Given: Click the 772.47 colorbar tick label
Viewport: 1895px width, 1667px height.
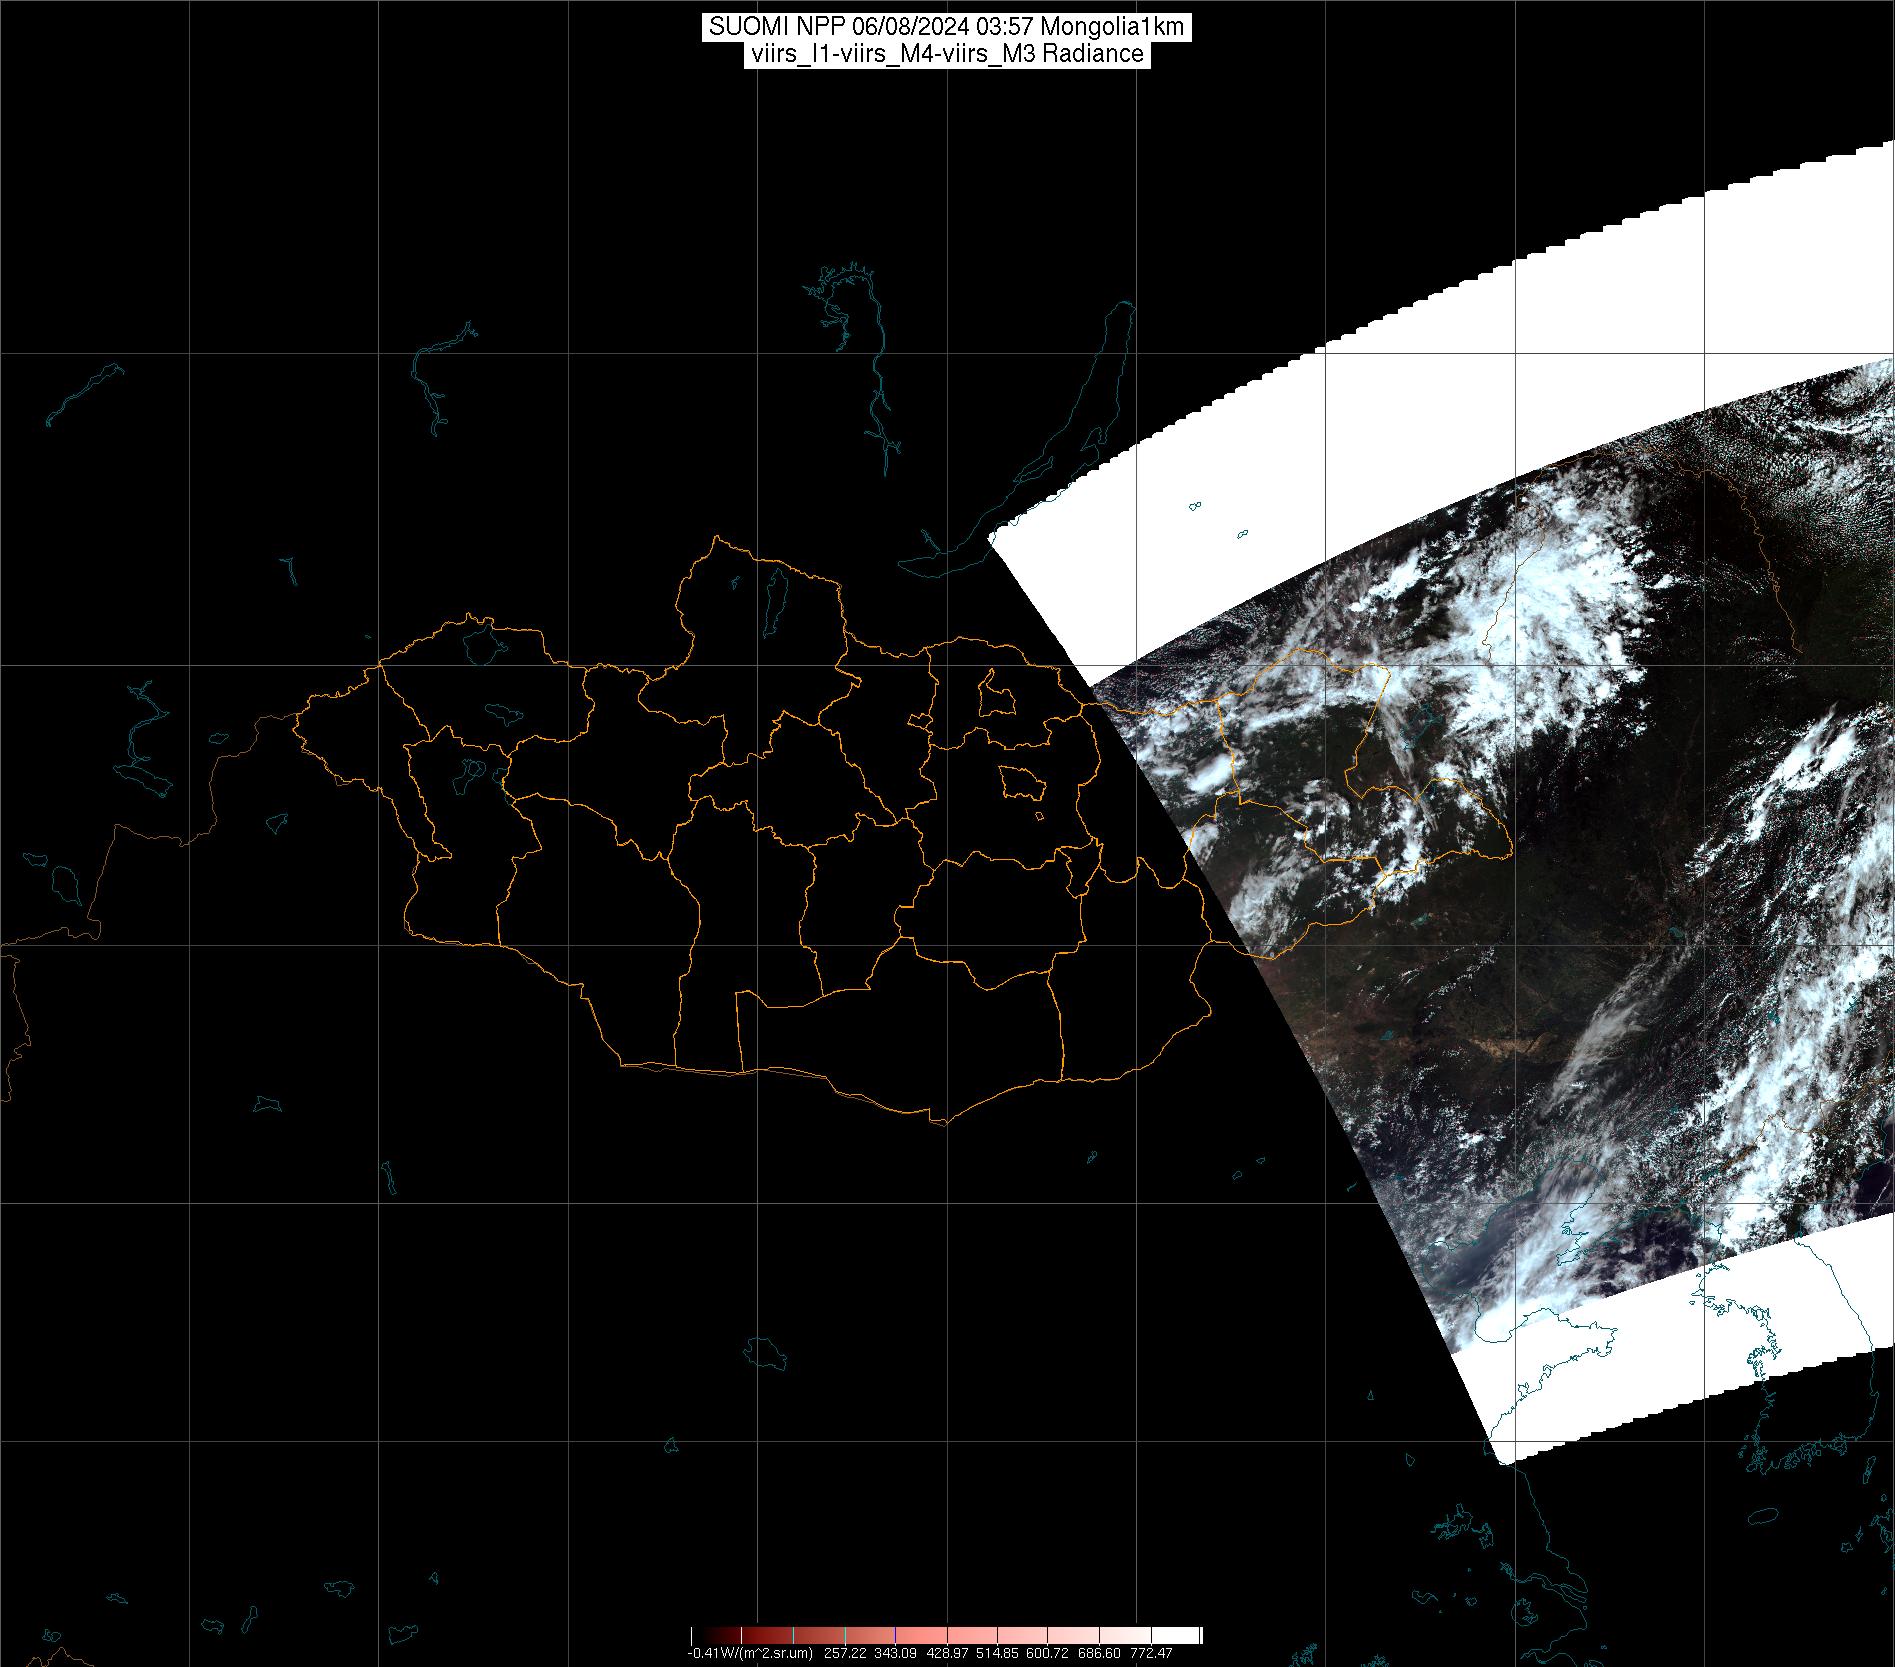Looking at the screenshot, I should (x=1152, y=1653).
